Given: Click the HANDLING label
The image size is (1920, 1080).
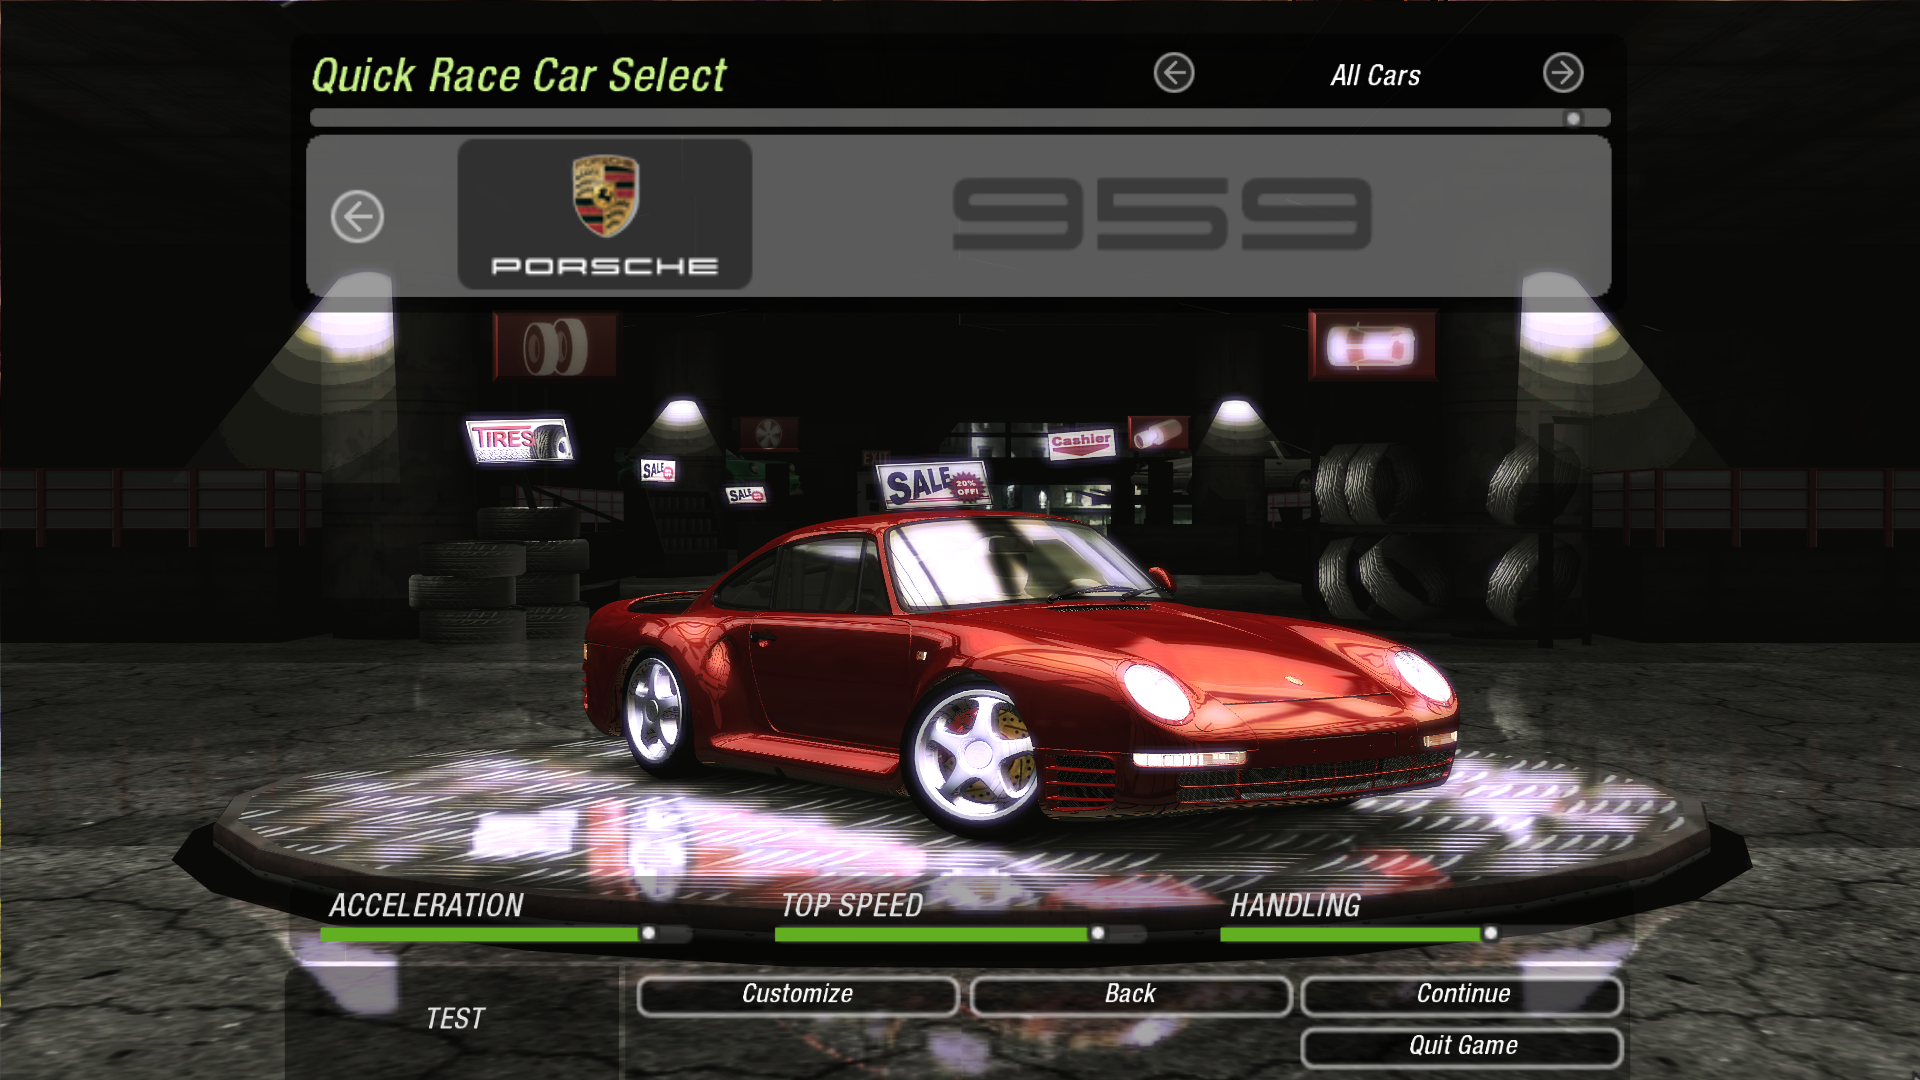Looking at the screenshot, I should tap(1295, 906).
